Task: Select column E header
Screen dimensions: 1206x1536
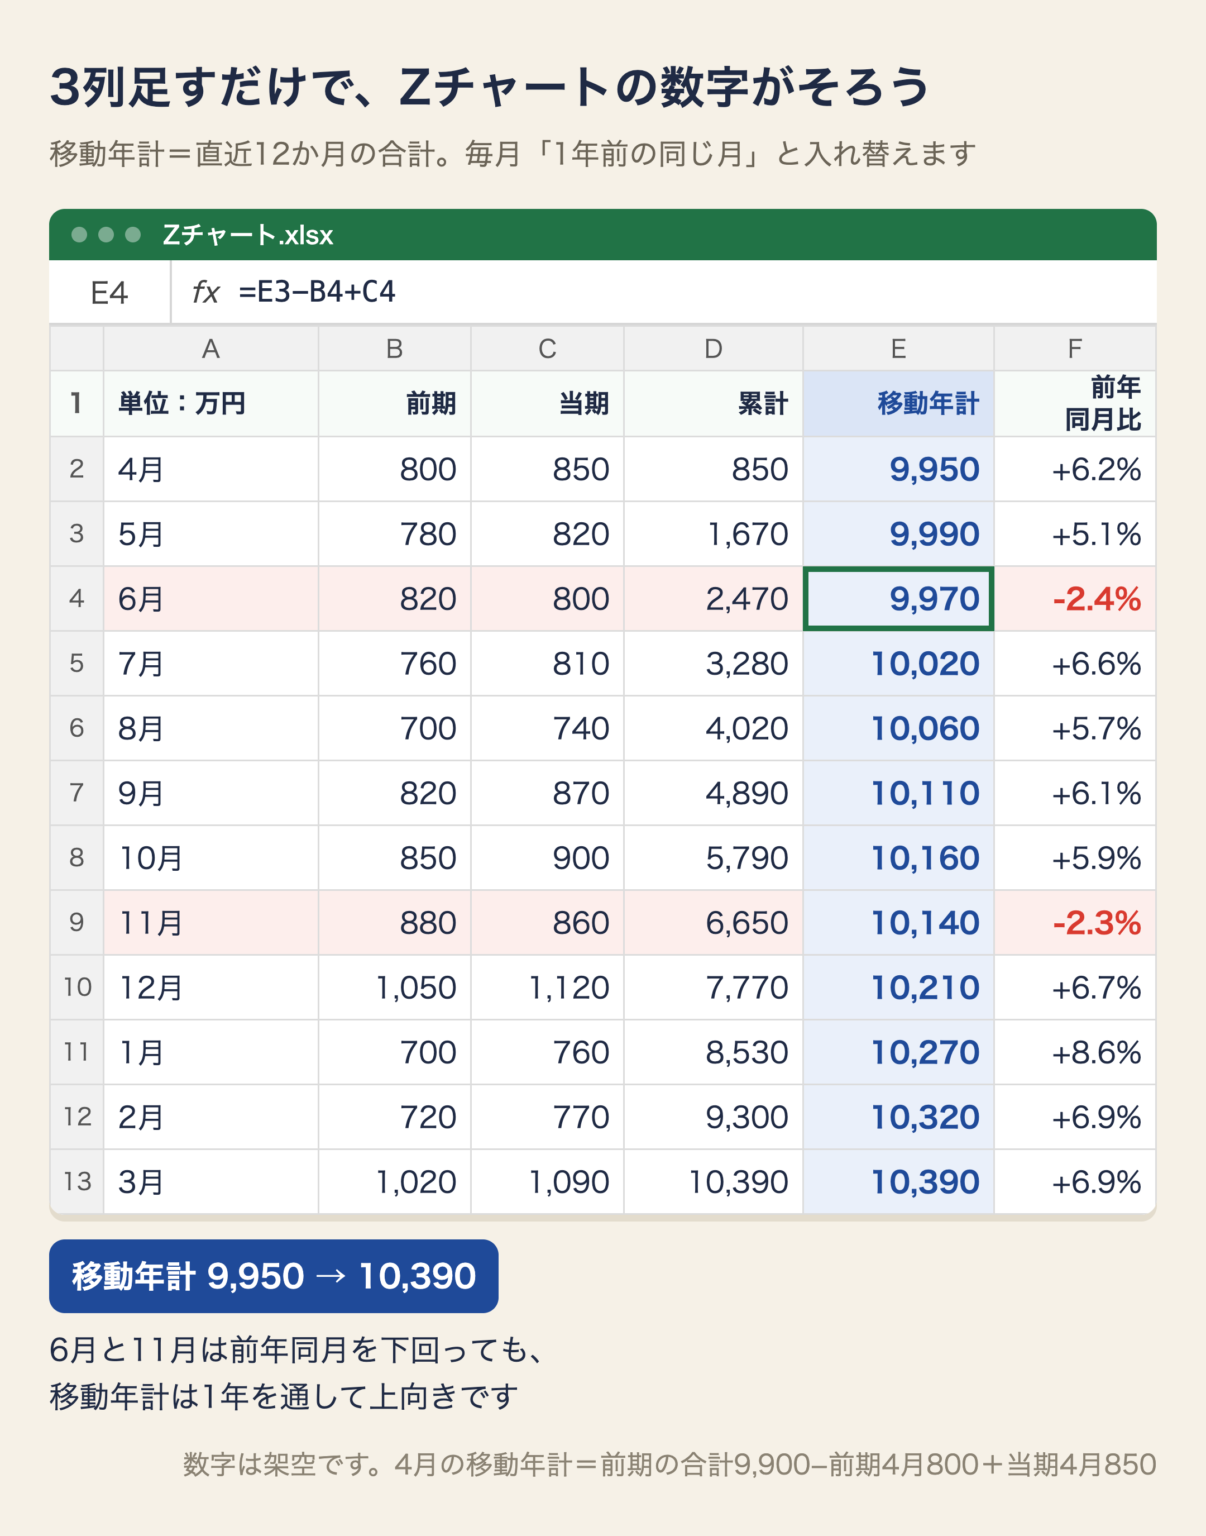Action: (899, 349)
